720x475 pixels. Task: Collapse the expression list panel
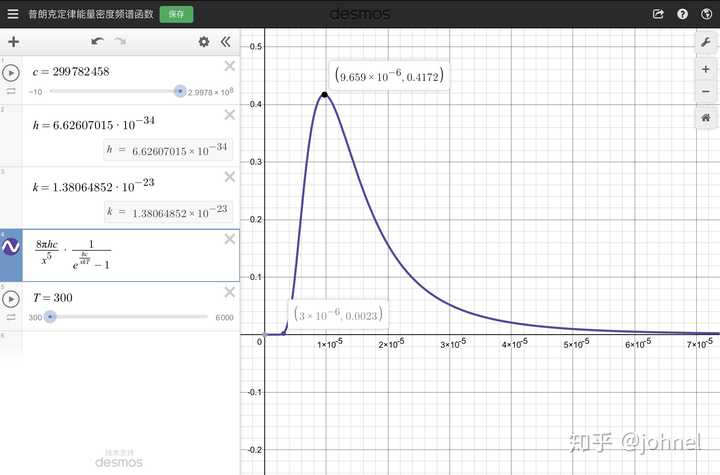coord(225,42)
